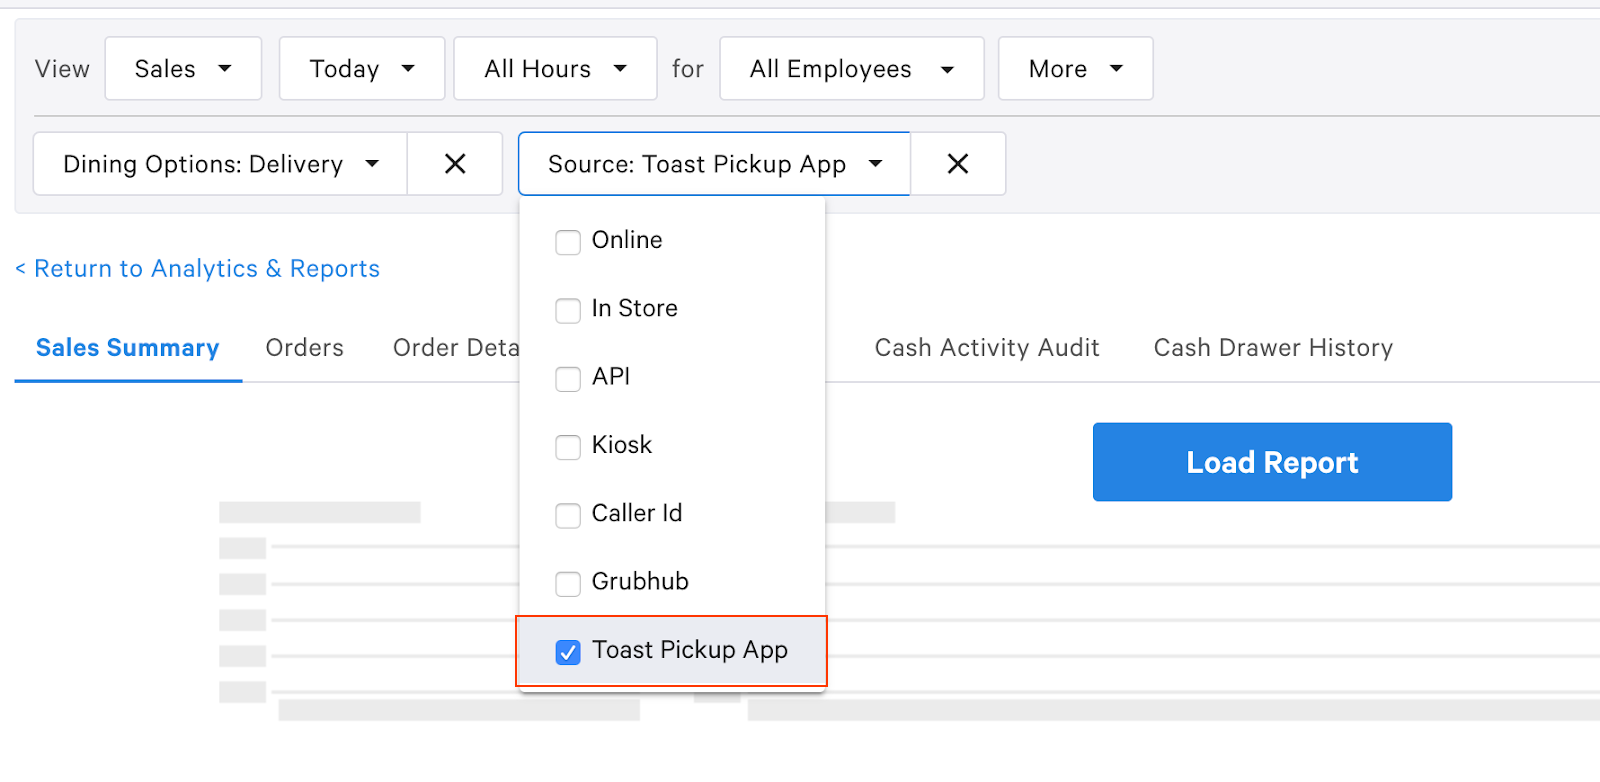Remove the Dining Options Delivery filter
1600x782 pixels.
(x=455, y=164)
